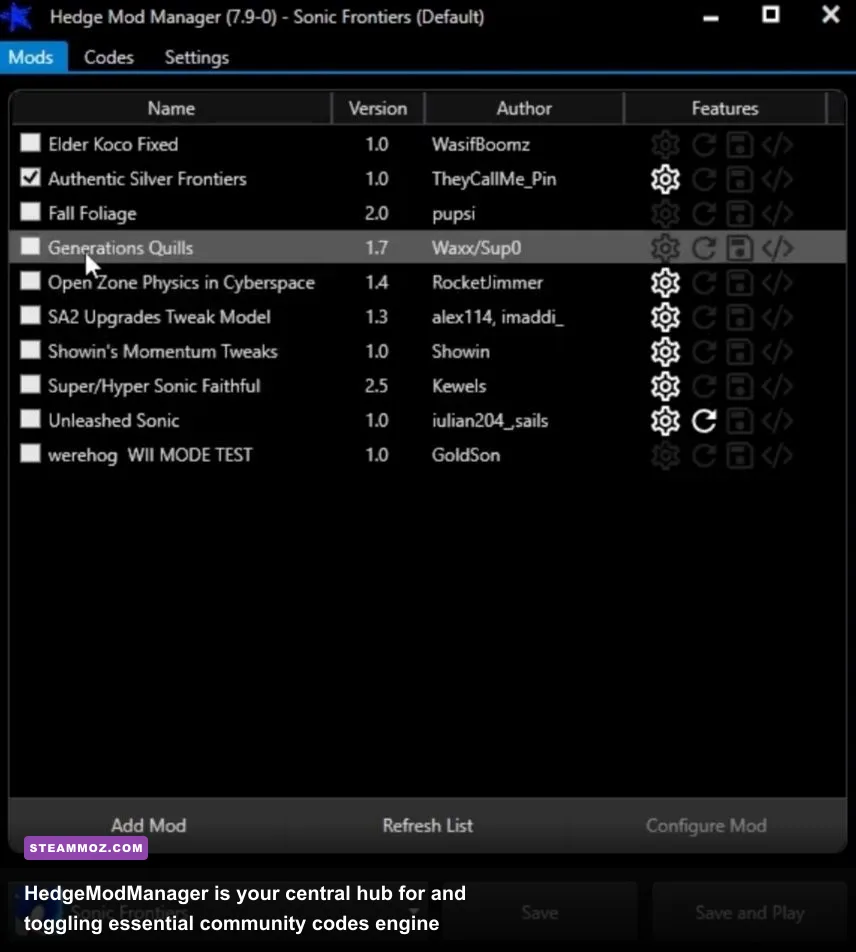Sort by the Author column header
The image size is (856, 952).
coord(524,109)
